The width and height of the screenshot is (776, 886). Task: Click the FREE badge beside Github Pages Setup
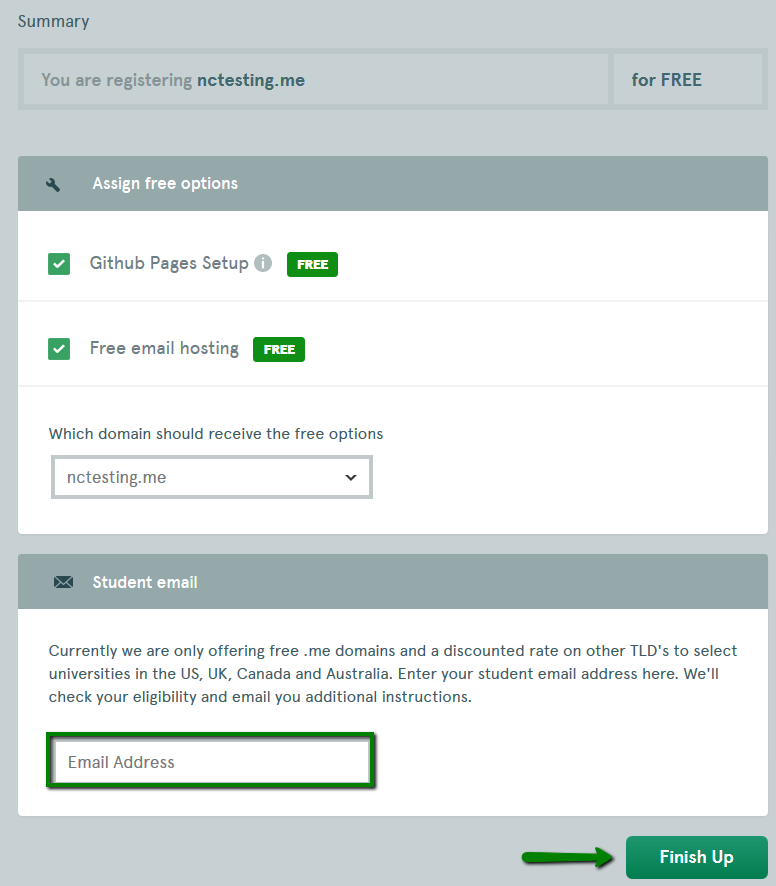(x=312, y=264)
